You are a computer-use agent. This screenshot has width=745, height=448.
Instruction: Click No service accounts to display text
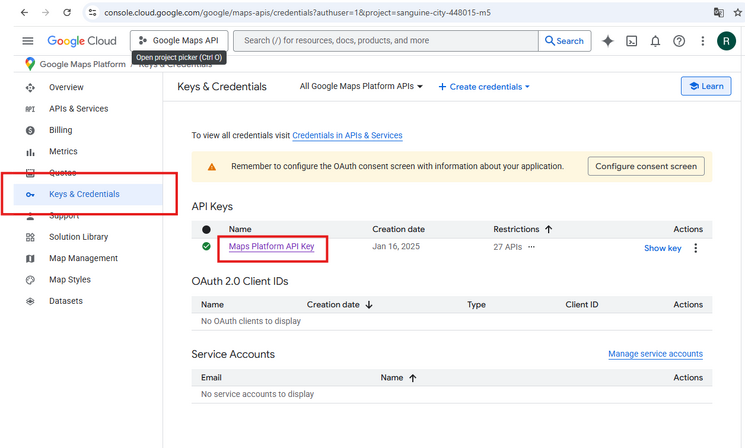point(257,394)
